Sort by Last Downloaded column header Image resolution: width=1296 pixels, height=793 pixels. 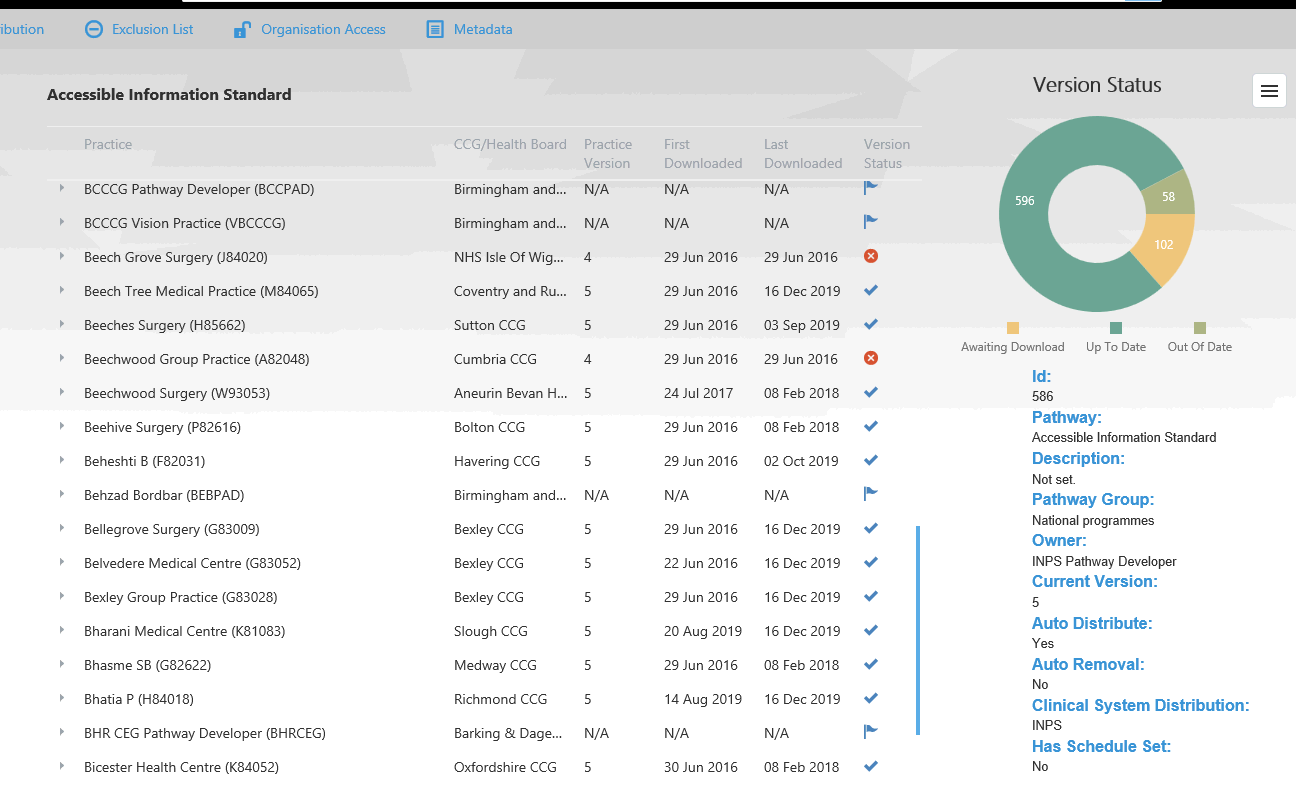802,154
